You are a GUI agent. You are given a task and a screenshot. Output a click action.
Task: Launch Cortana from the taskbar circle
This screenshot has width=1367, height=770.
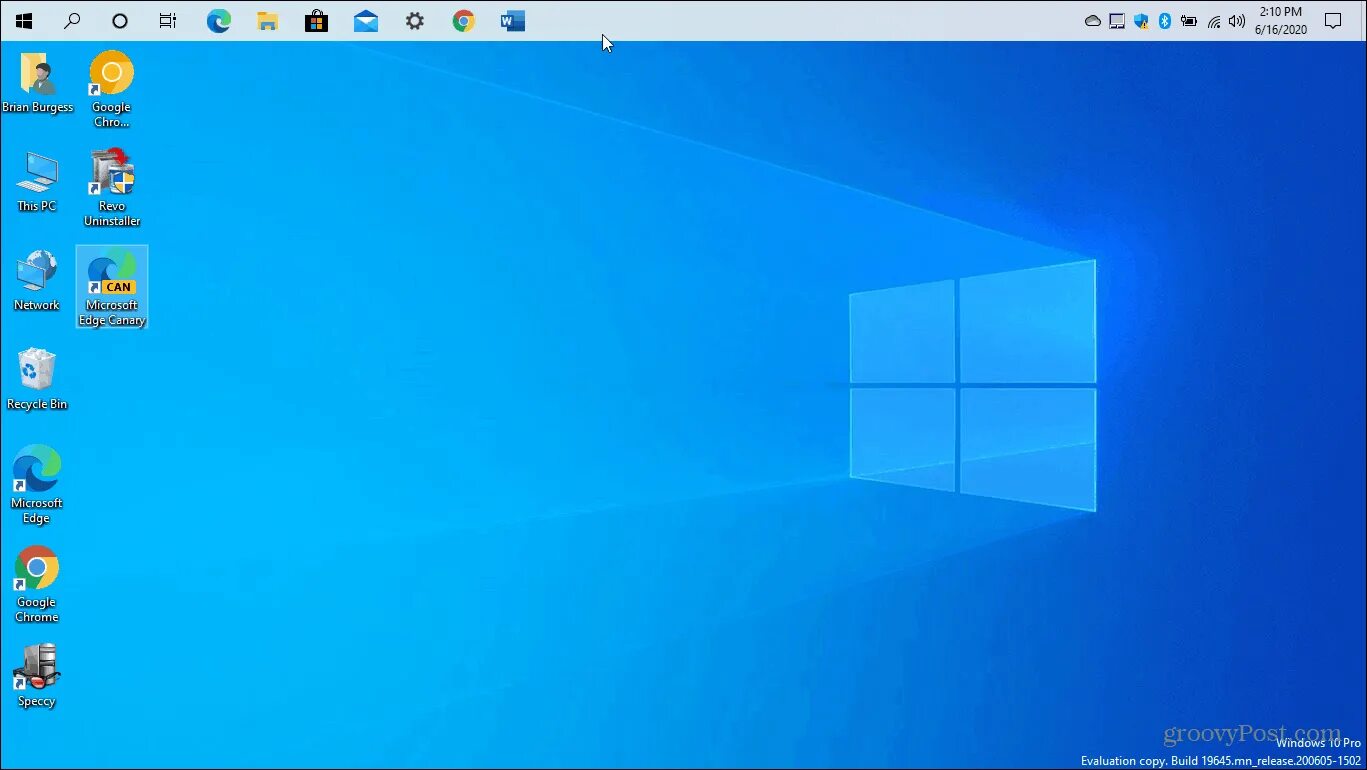click(120, 21)
